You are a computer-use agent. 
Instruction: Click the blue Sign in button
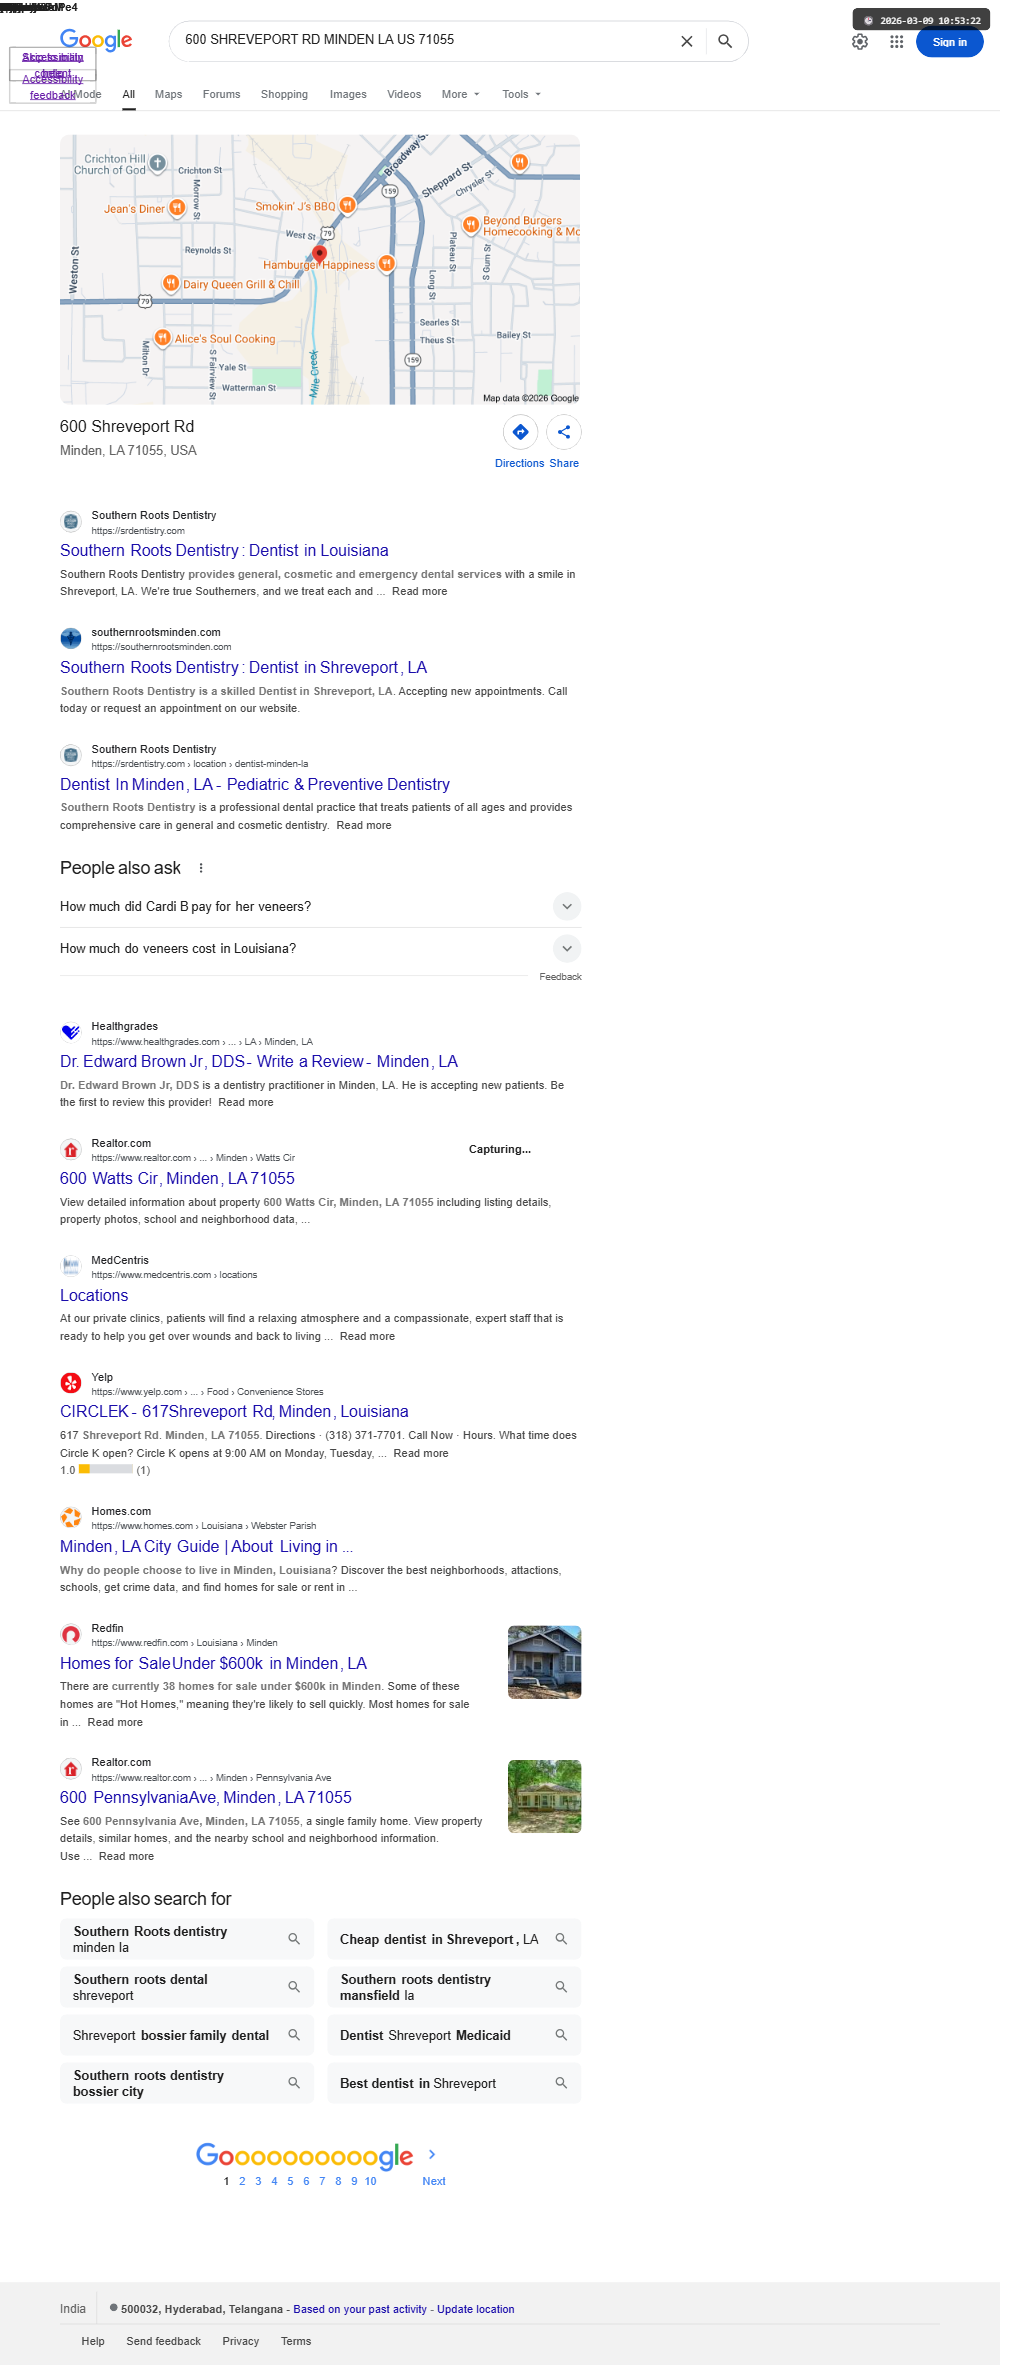click(949, 42)
